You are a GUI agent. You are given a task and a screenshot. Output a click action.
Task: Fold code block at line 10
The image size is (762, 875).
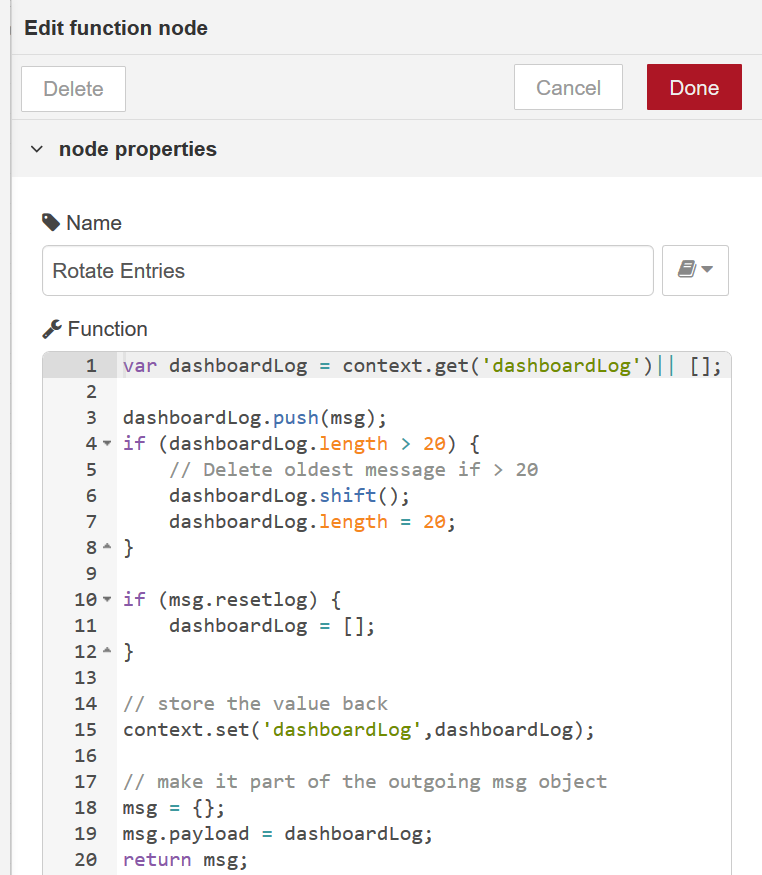[107, 599]
